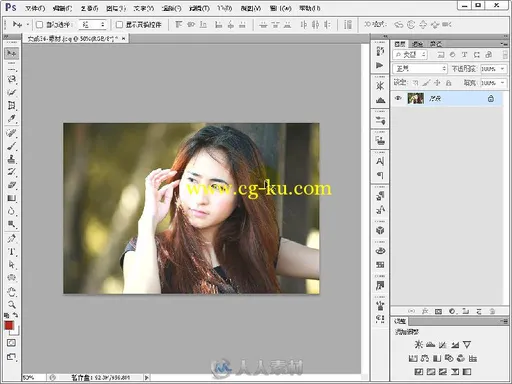Click the Background layer thumbnail

(x=415, y=98)
